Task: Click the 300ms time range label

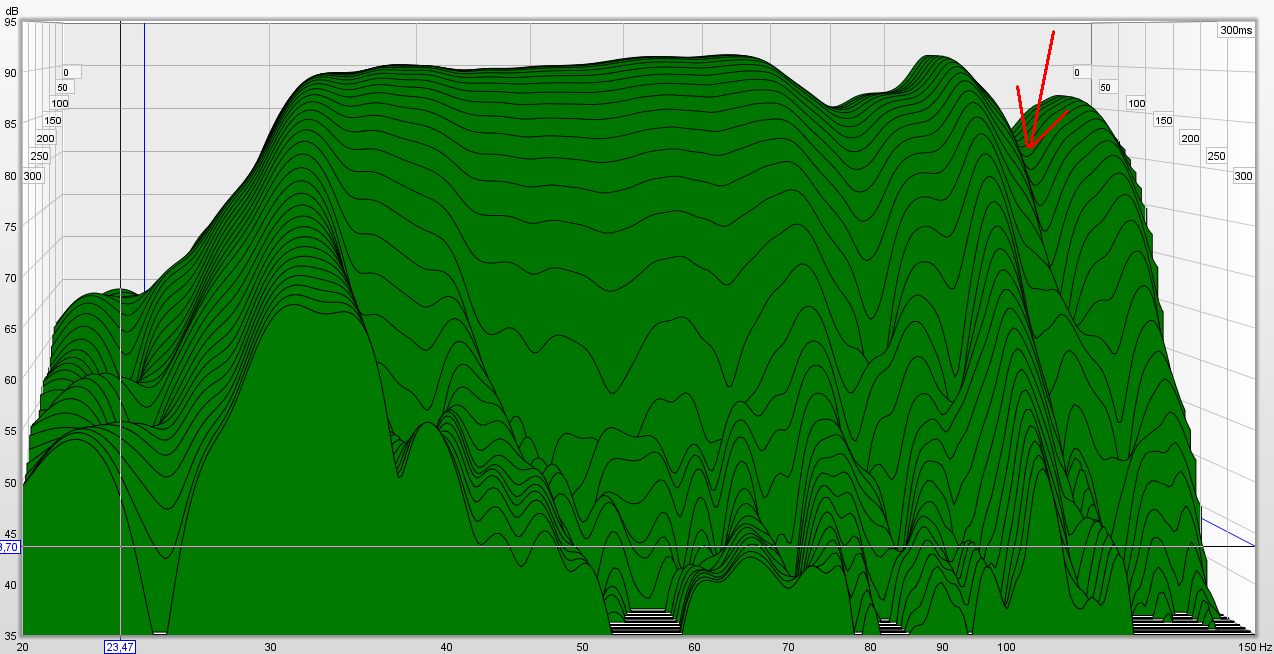Action: [x=1236, y=30]
